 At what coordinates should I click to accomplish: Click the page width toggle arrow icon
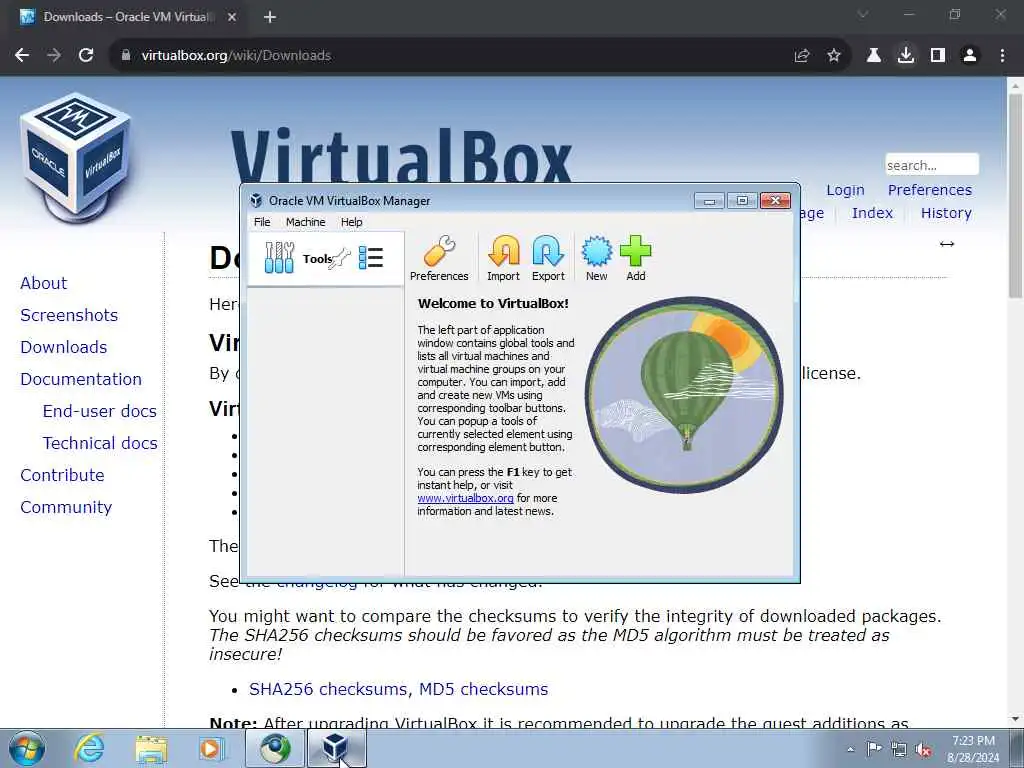(x=947, y=244)
